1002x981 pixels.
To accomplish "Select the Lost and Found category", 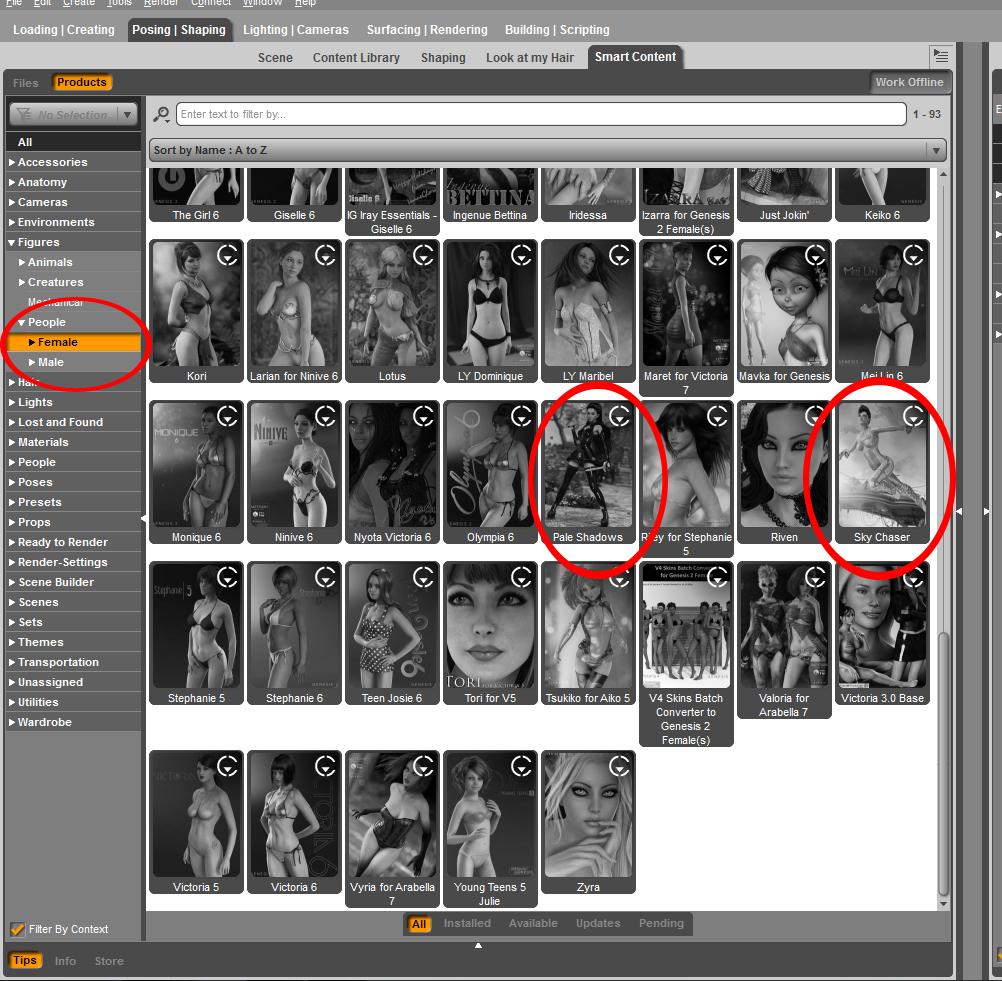I will pos(73,422).
